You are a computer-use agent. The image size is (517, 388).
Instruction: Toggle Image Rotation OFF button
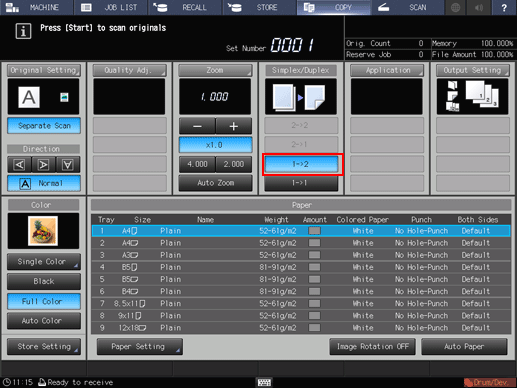[x=373, y=347]
